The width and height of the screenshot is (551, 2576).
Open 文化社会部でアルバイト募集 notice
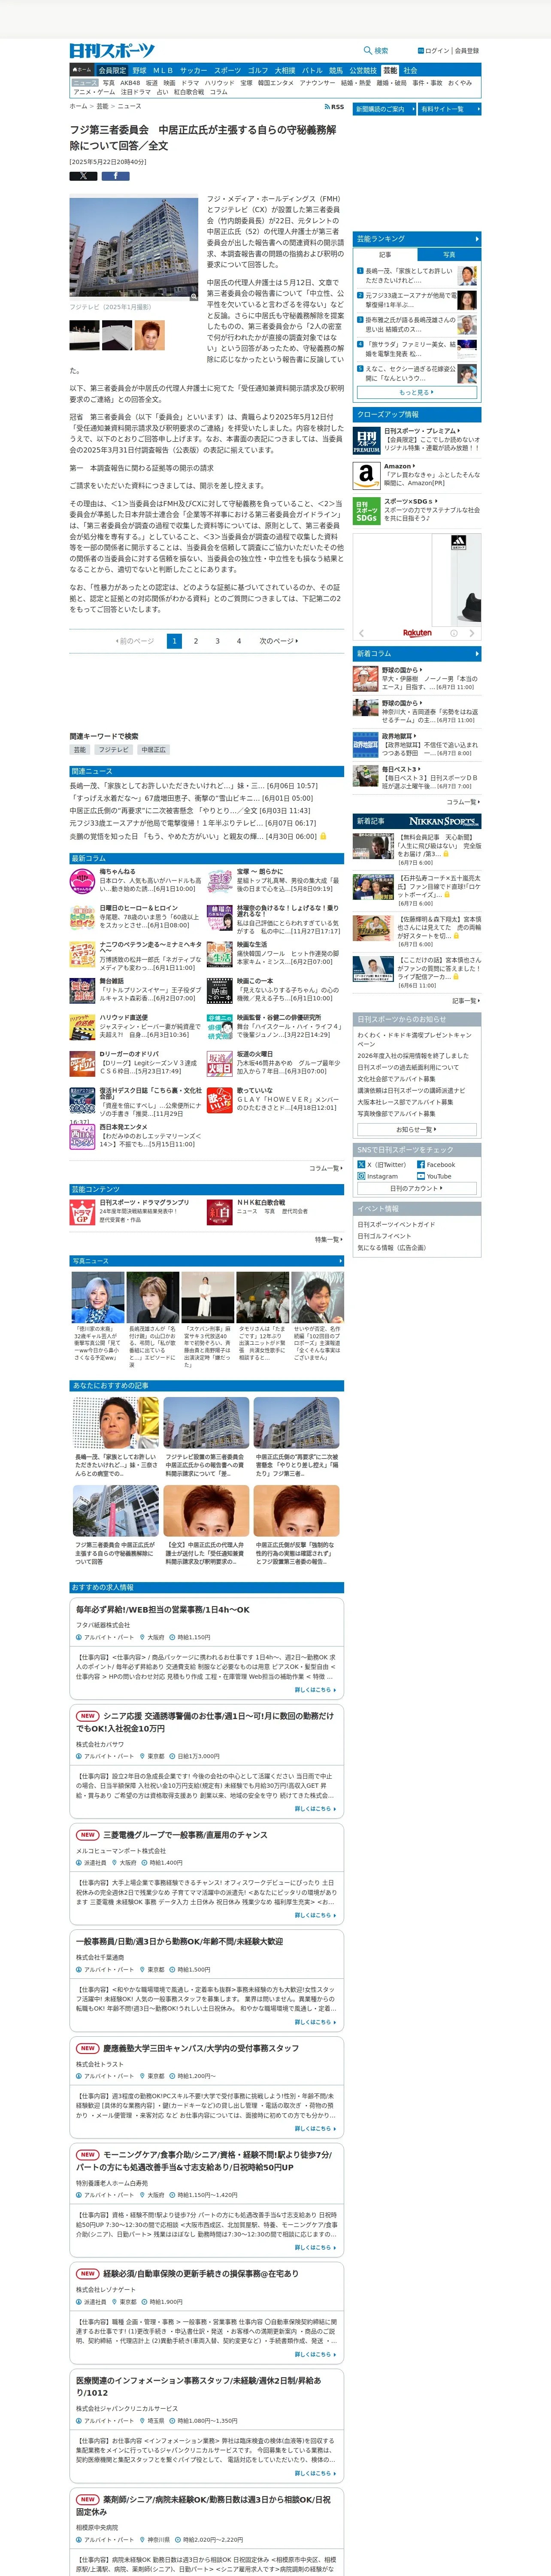coord(396,1079)
